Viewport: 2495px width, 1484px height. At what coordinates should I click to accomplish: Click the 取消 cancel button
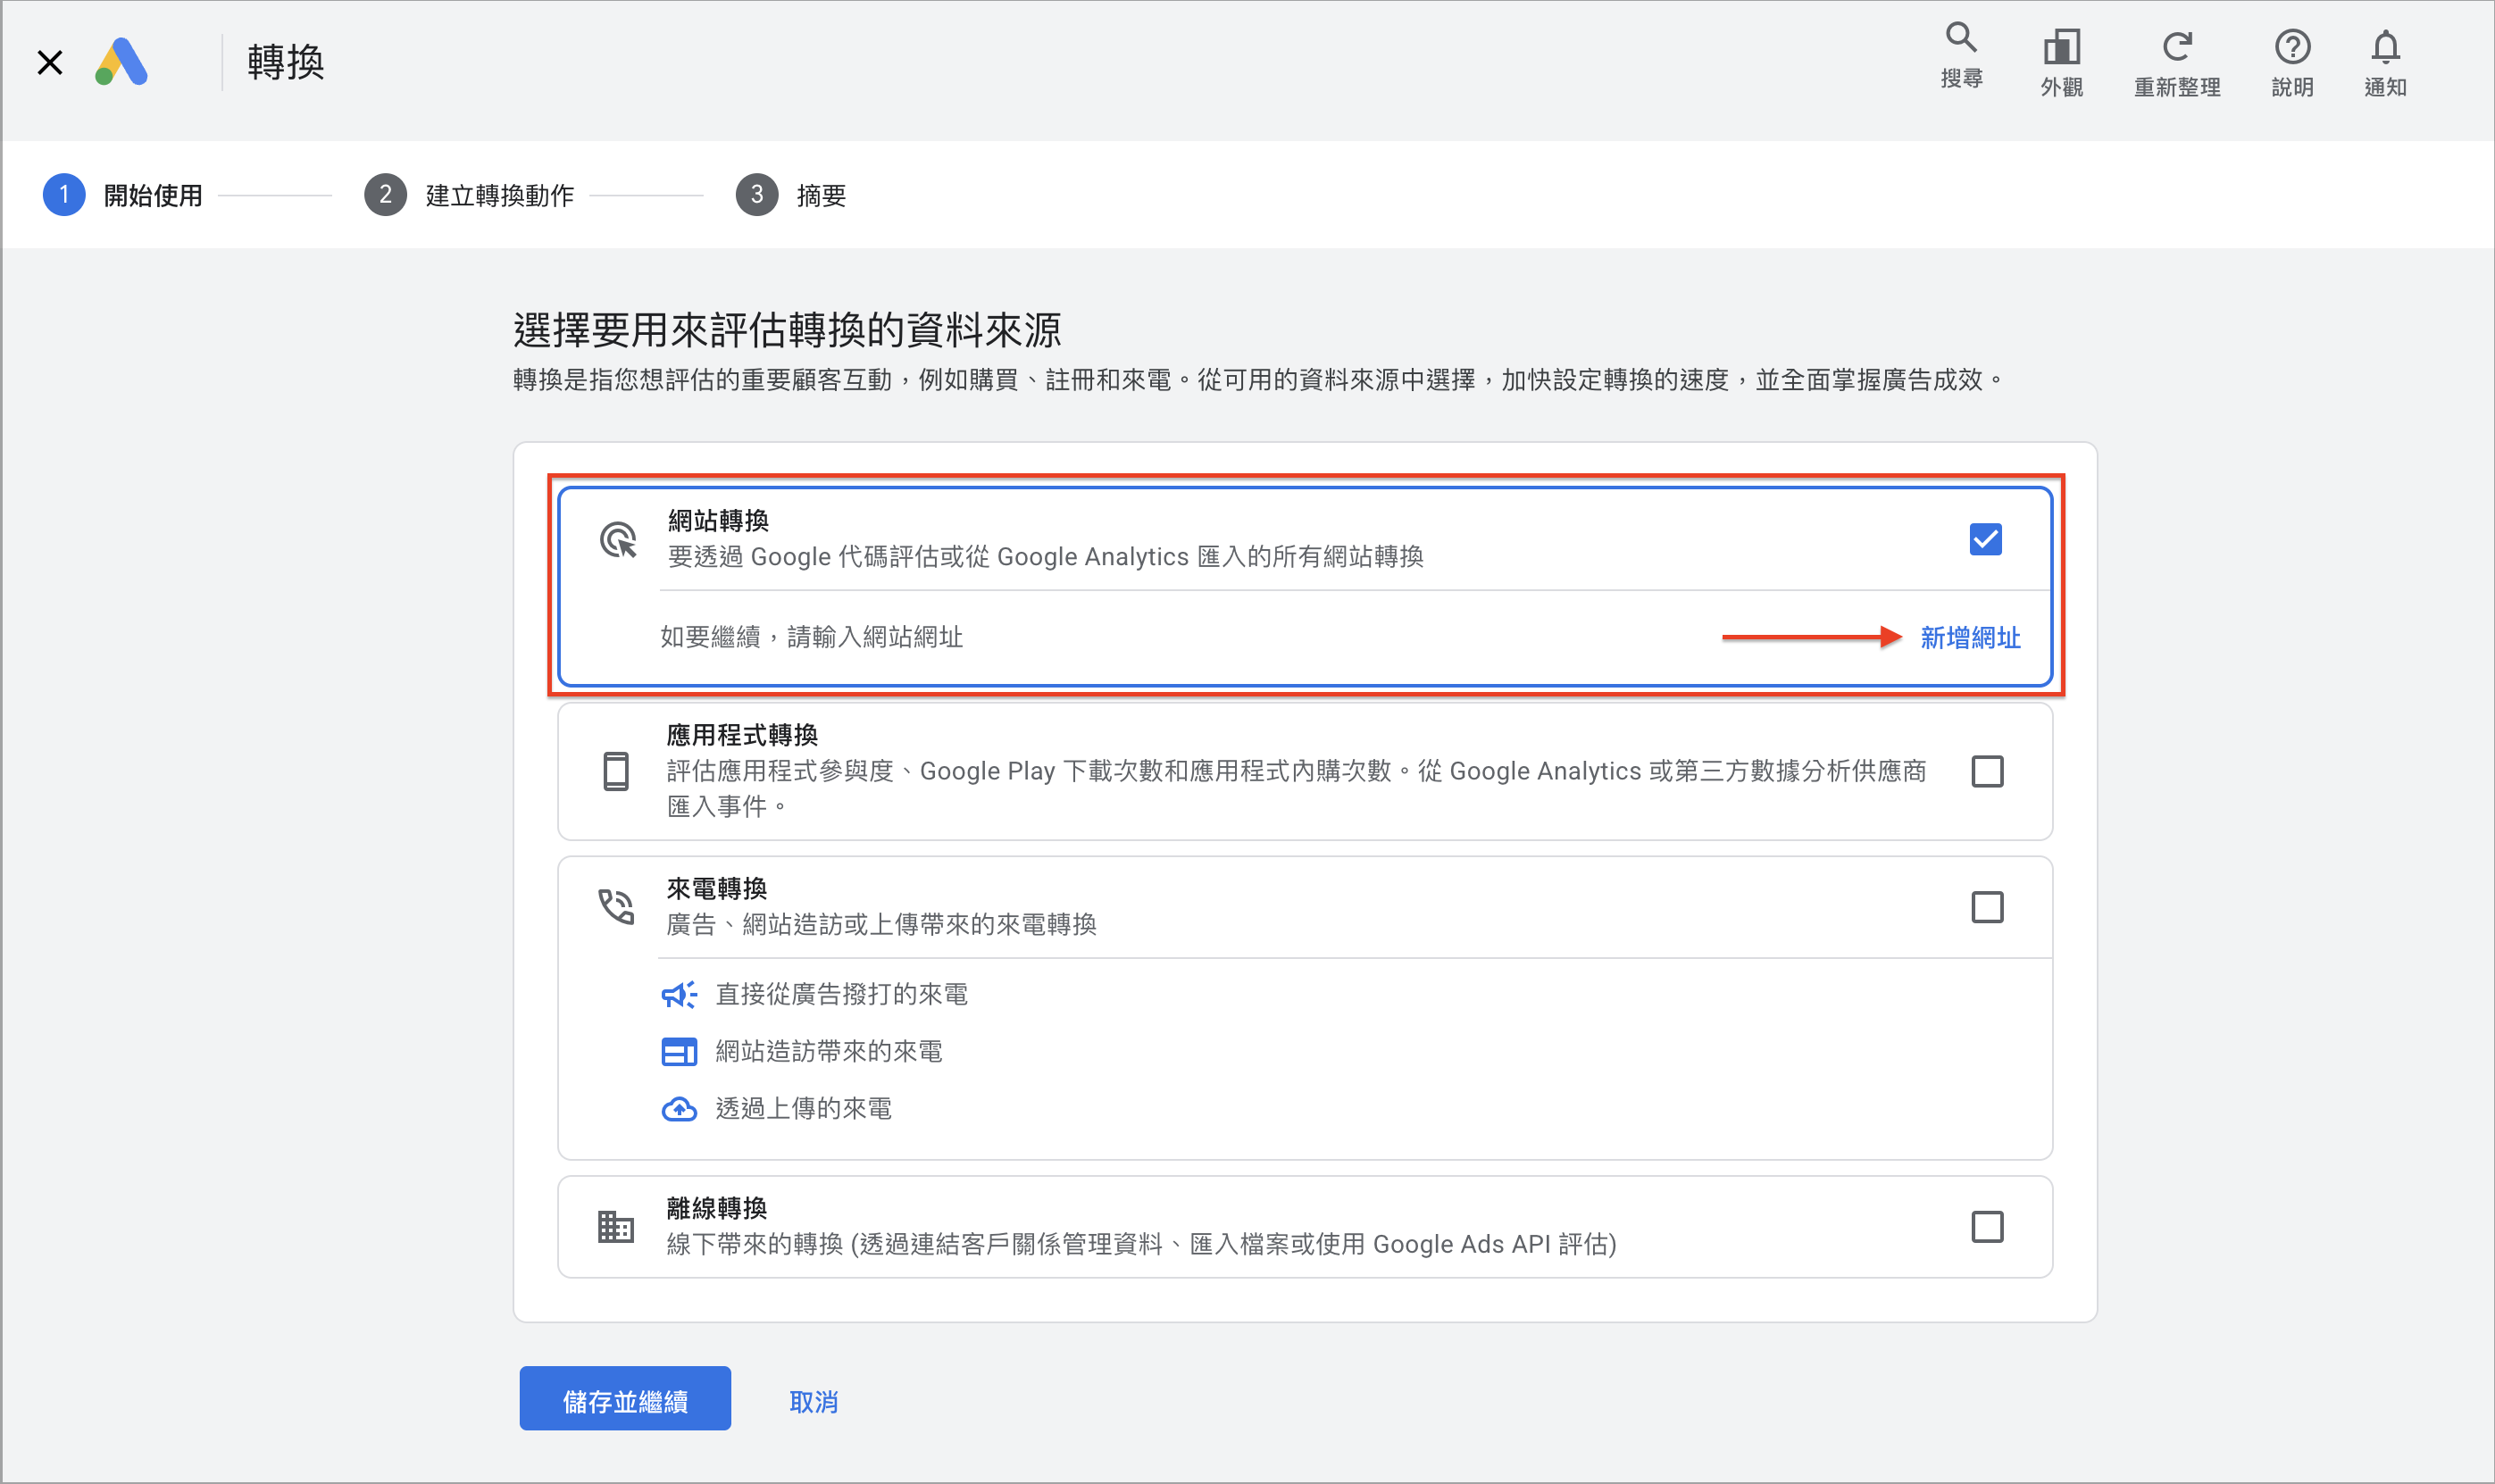pos(813,1401)
